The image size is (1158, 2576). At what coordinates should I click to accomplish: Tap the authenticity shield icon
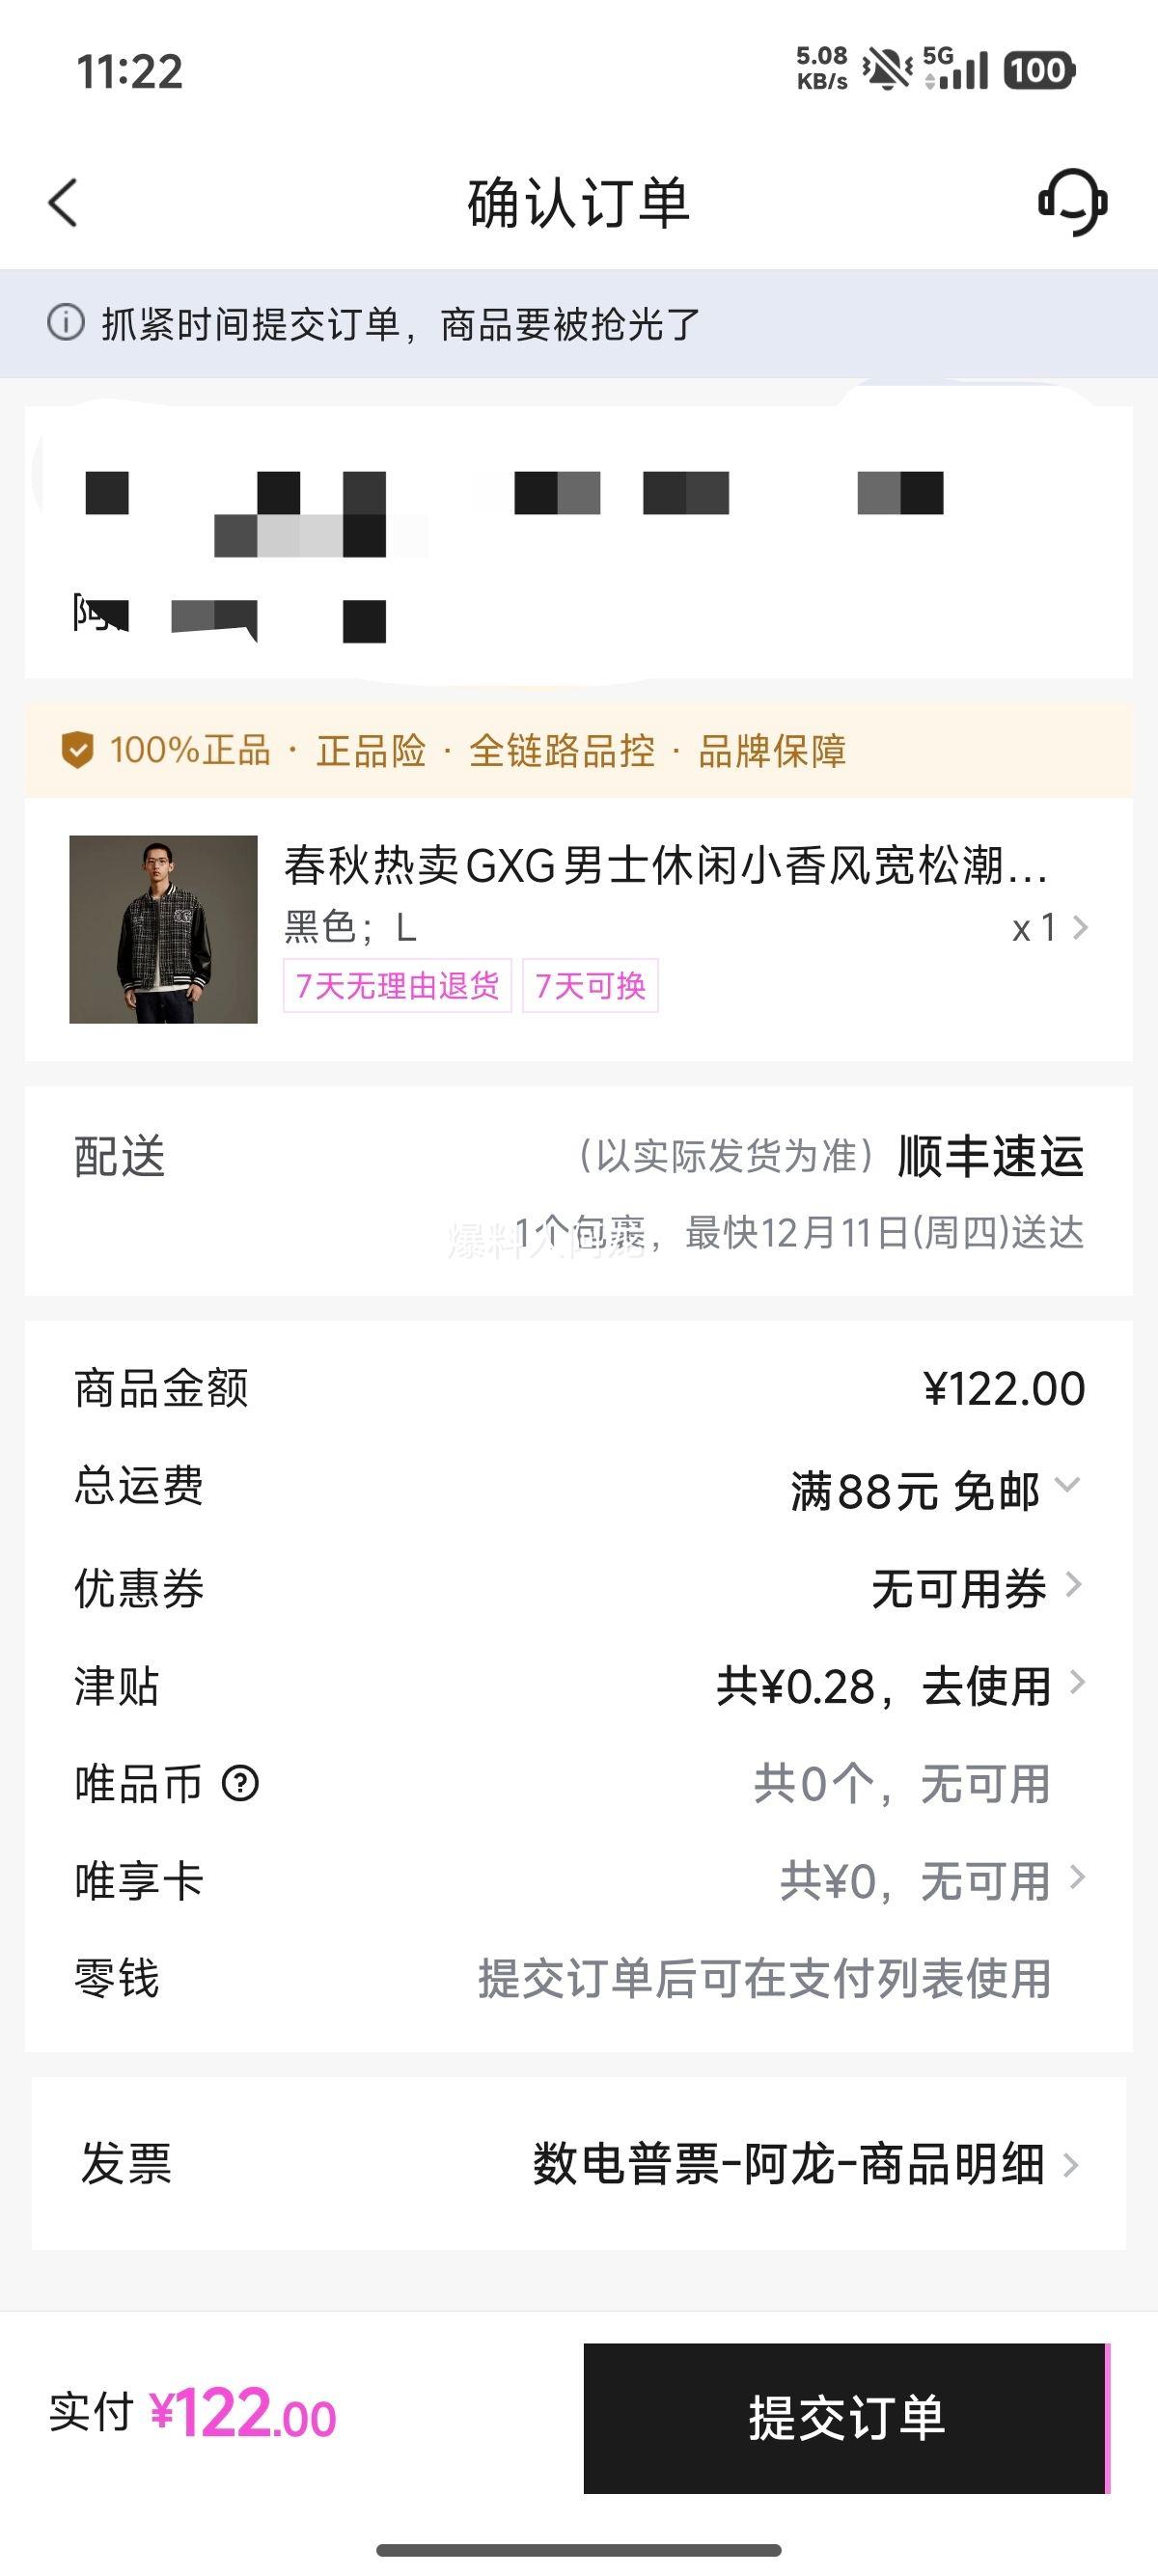click(77, 750)
